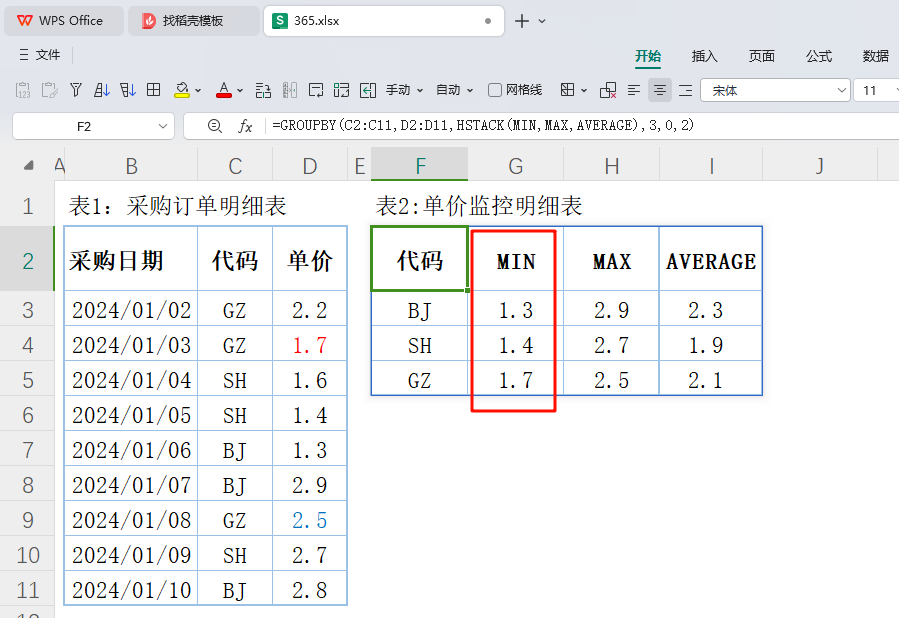899x618 pixels.
Task: Open the fill color dropdown arrow
Action: [198, 91]
